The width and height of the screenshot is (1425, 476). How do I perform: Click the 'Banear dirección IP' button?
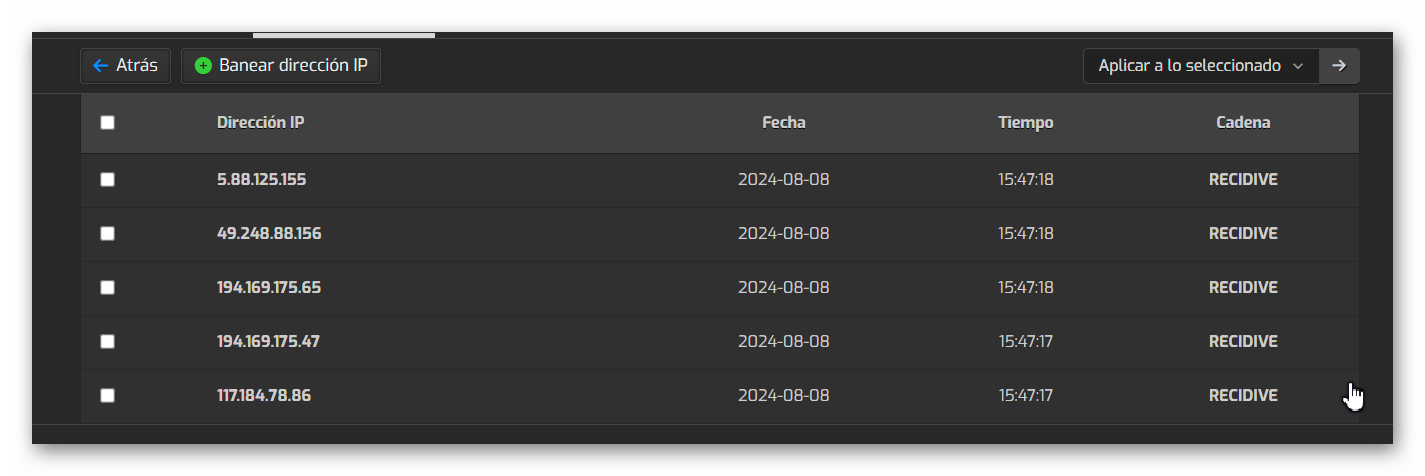(x=281, y=66)
